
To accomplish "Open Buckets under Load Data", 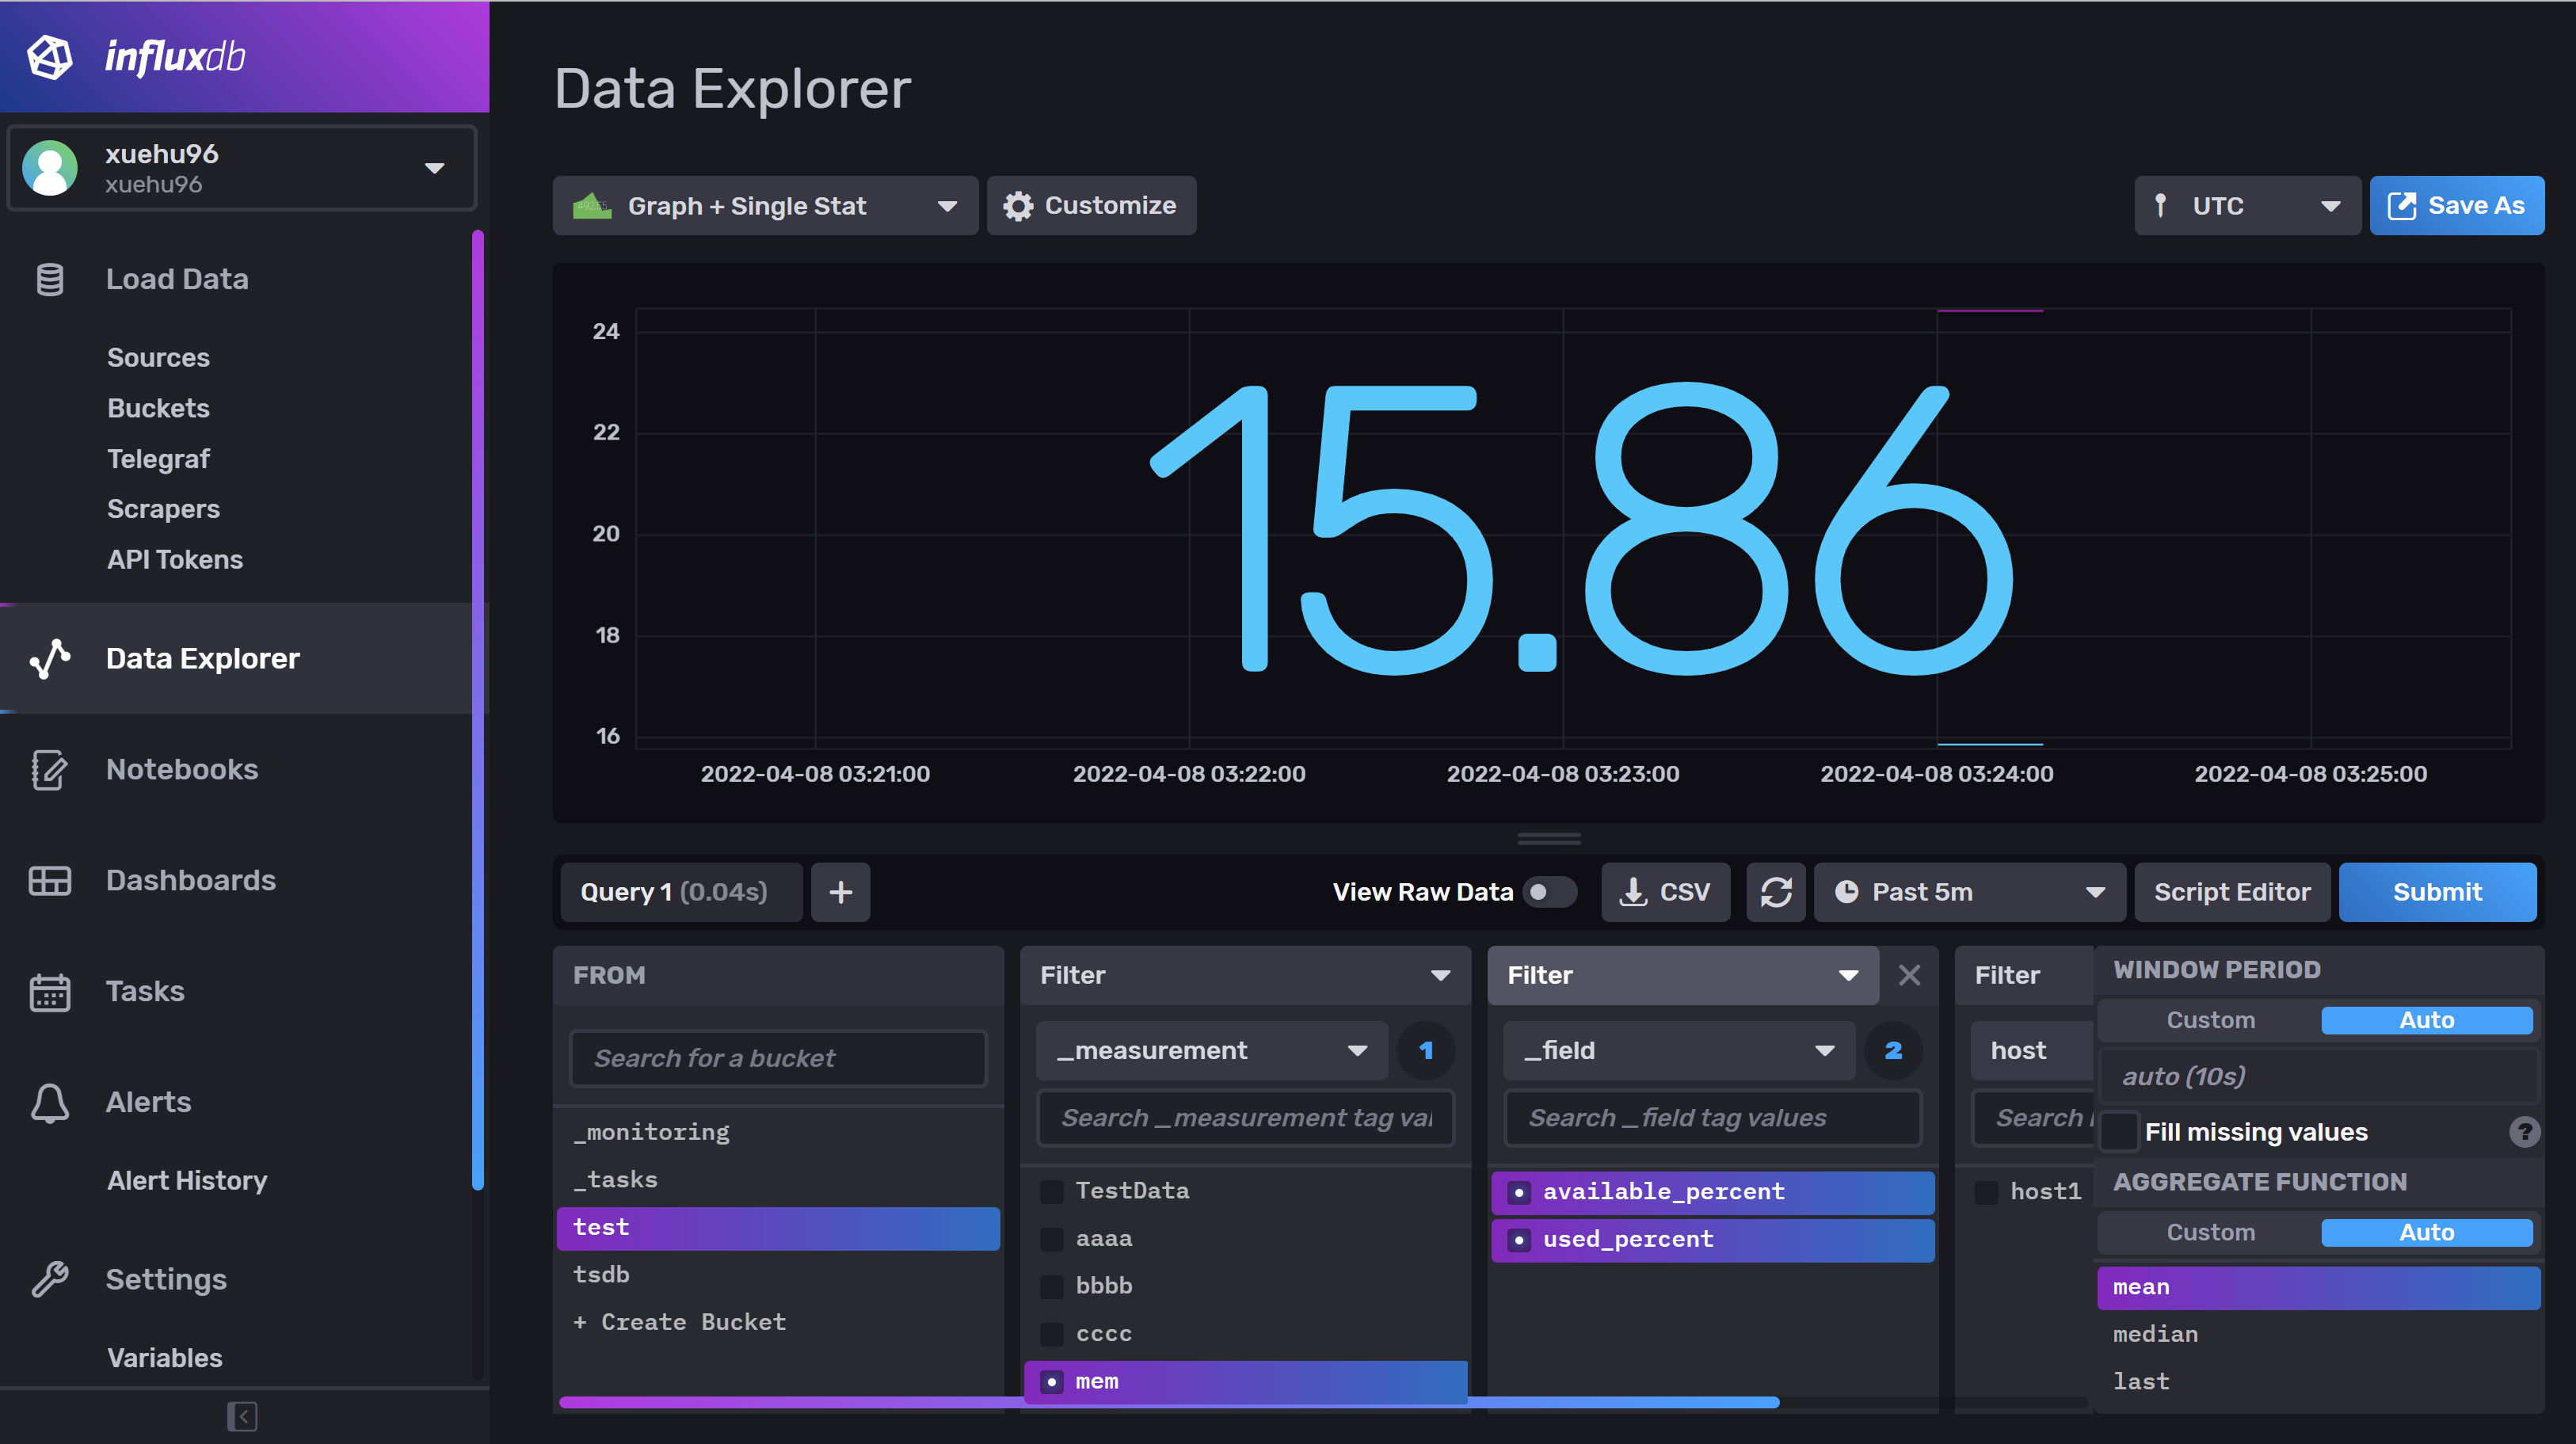I will [x=158, y=408].
